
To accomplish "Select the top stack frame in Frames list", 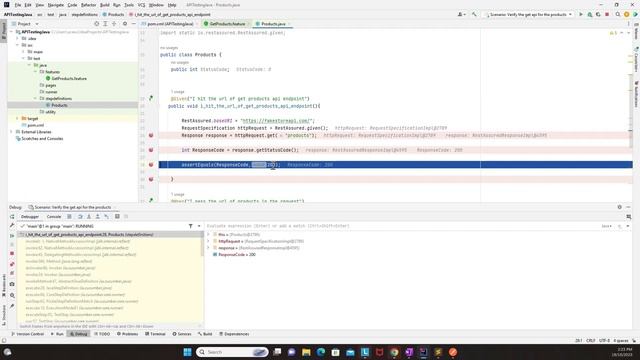I will (110, 235).
